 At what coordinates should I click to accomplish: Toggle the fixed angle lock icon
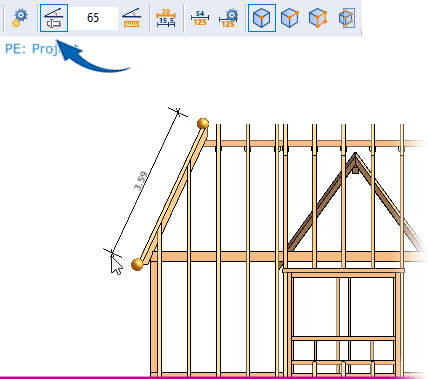[54, 18]
